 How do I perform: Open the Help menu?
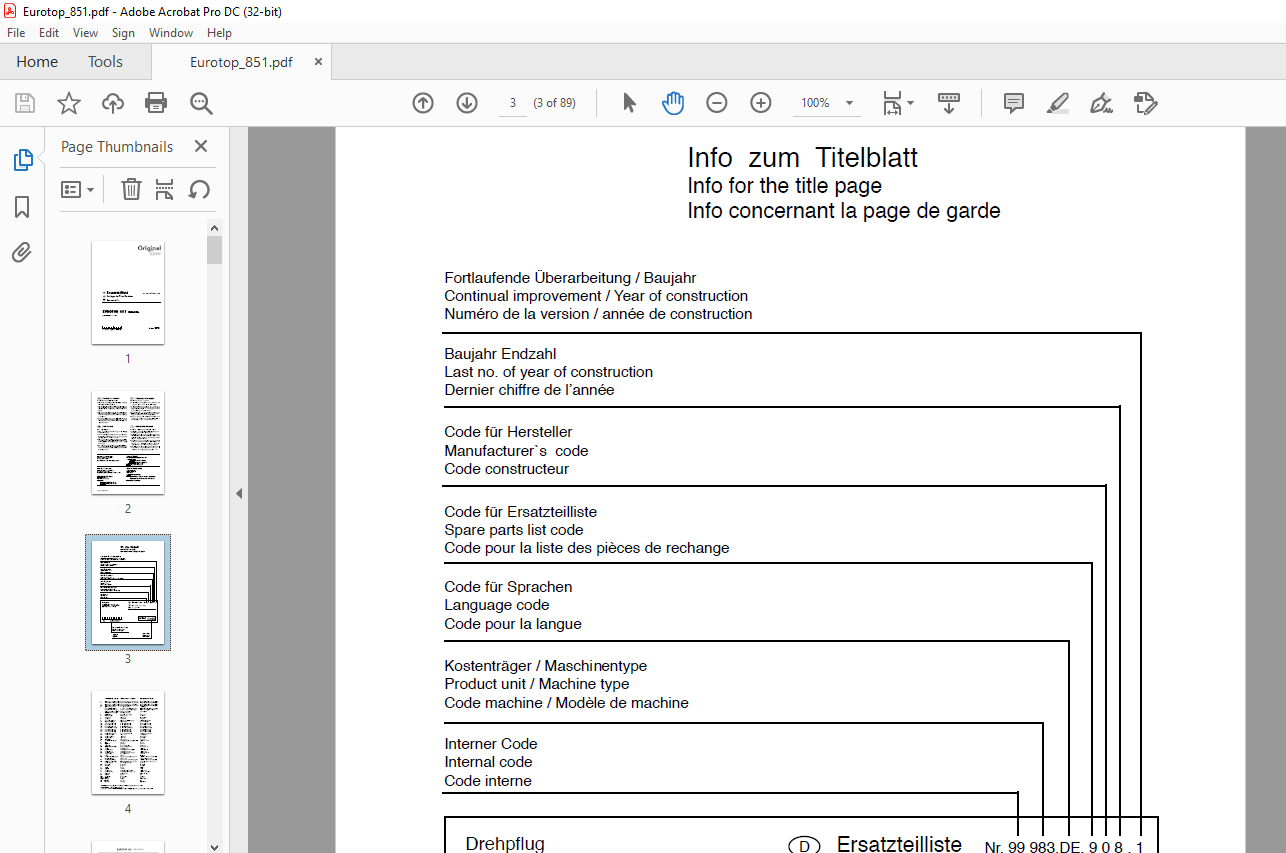[x=219, y=33]
